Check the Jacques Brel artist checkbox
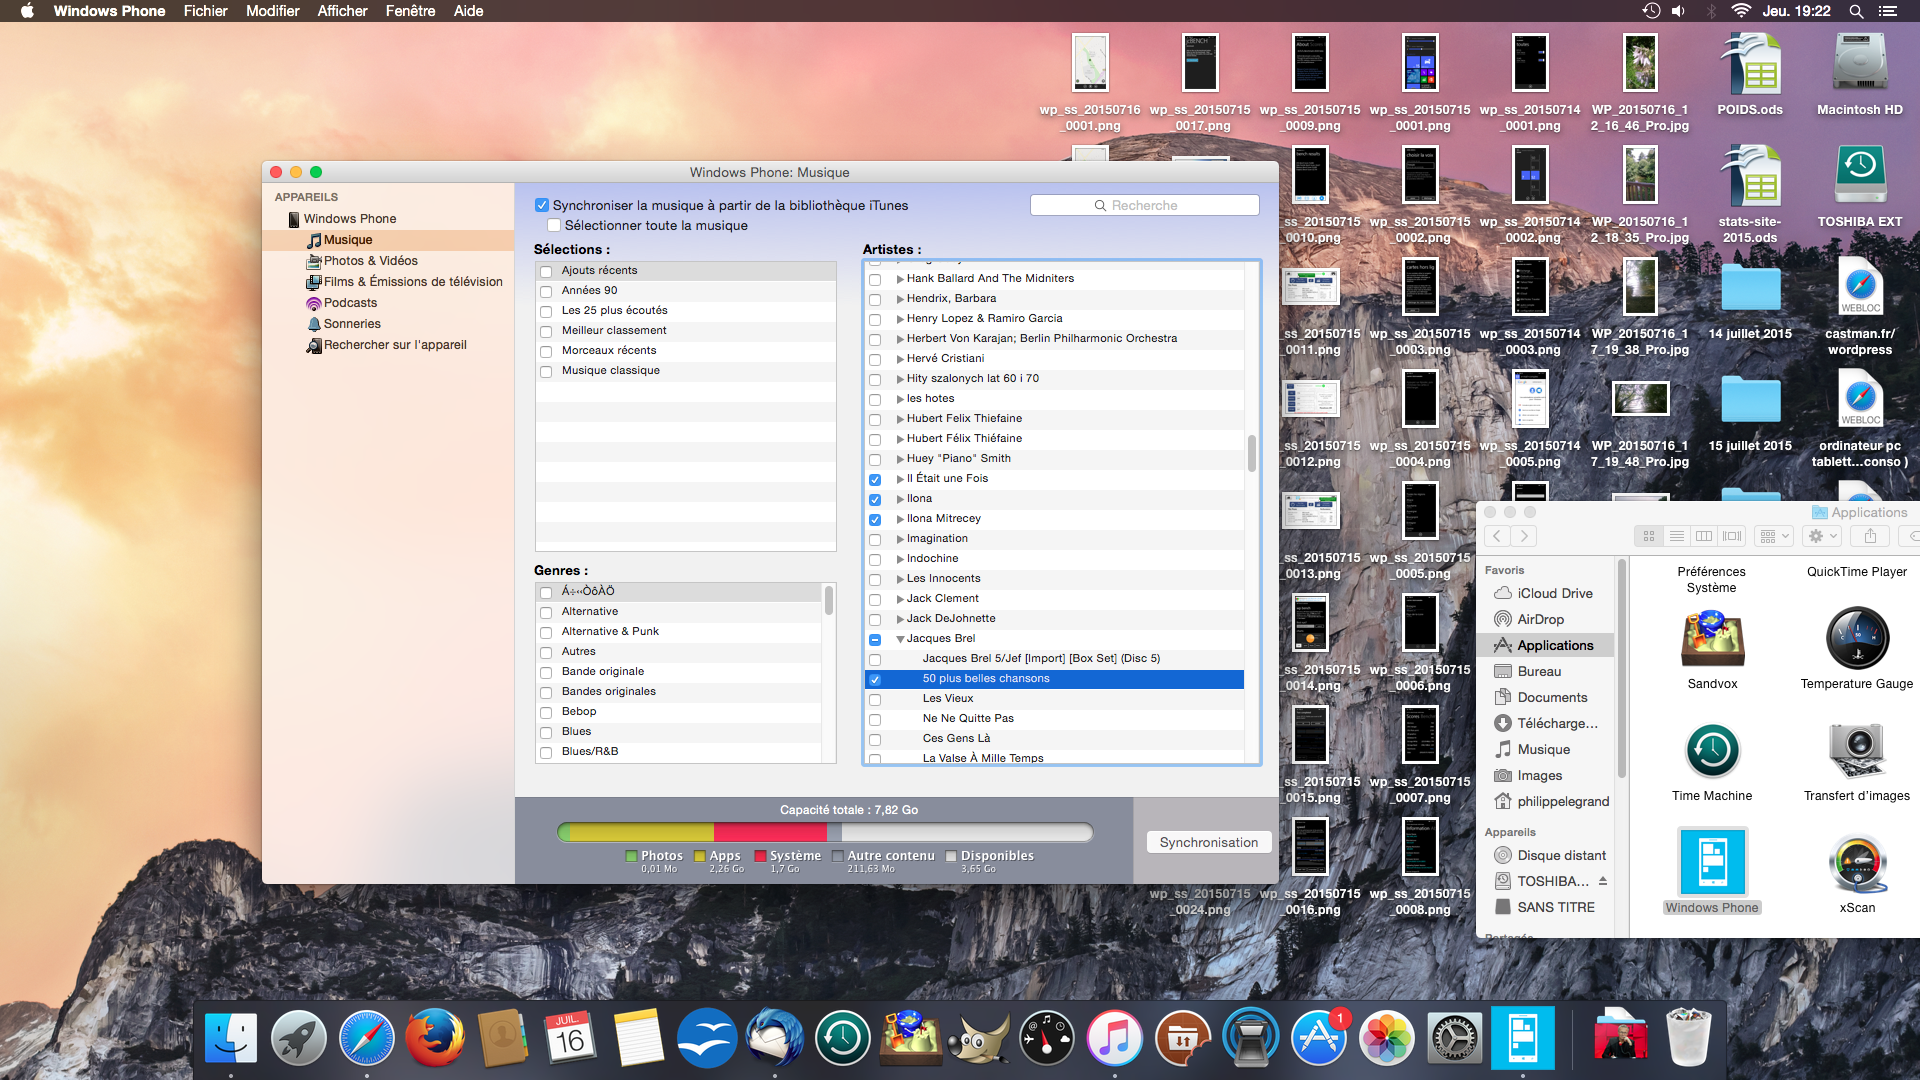Viewport: 1920px width, 1080px height. (x=873, y=638)
